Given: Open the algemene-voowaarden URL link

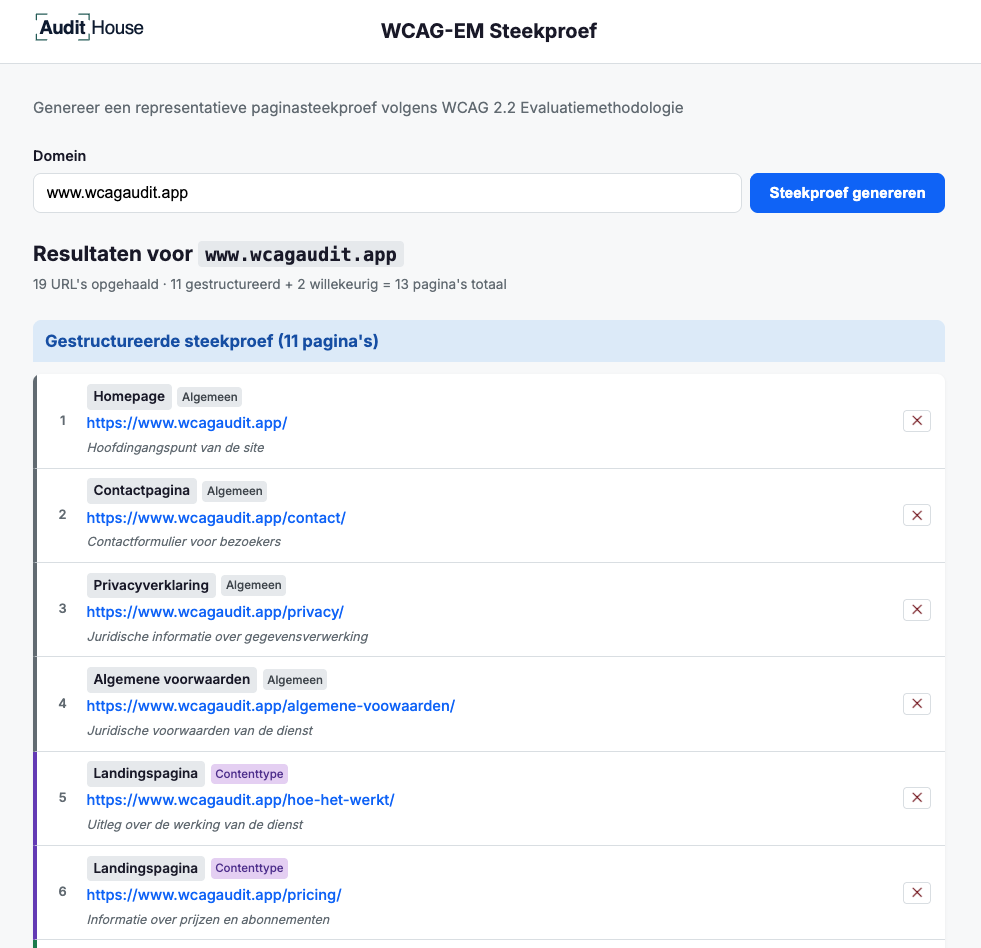Looking at the screenshot, I should click(270, 706).
